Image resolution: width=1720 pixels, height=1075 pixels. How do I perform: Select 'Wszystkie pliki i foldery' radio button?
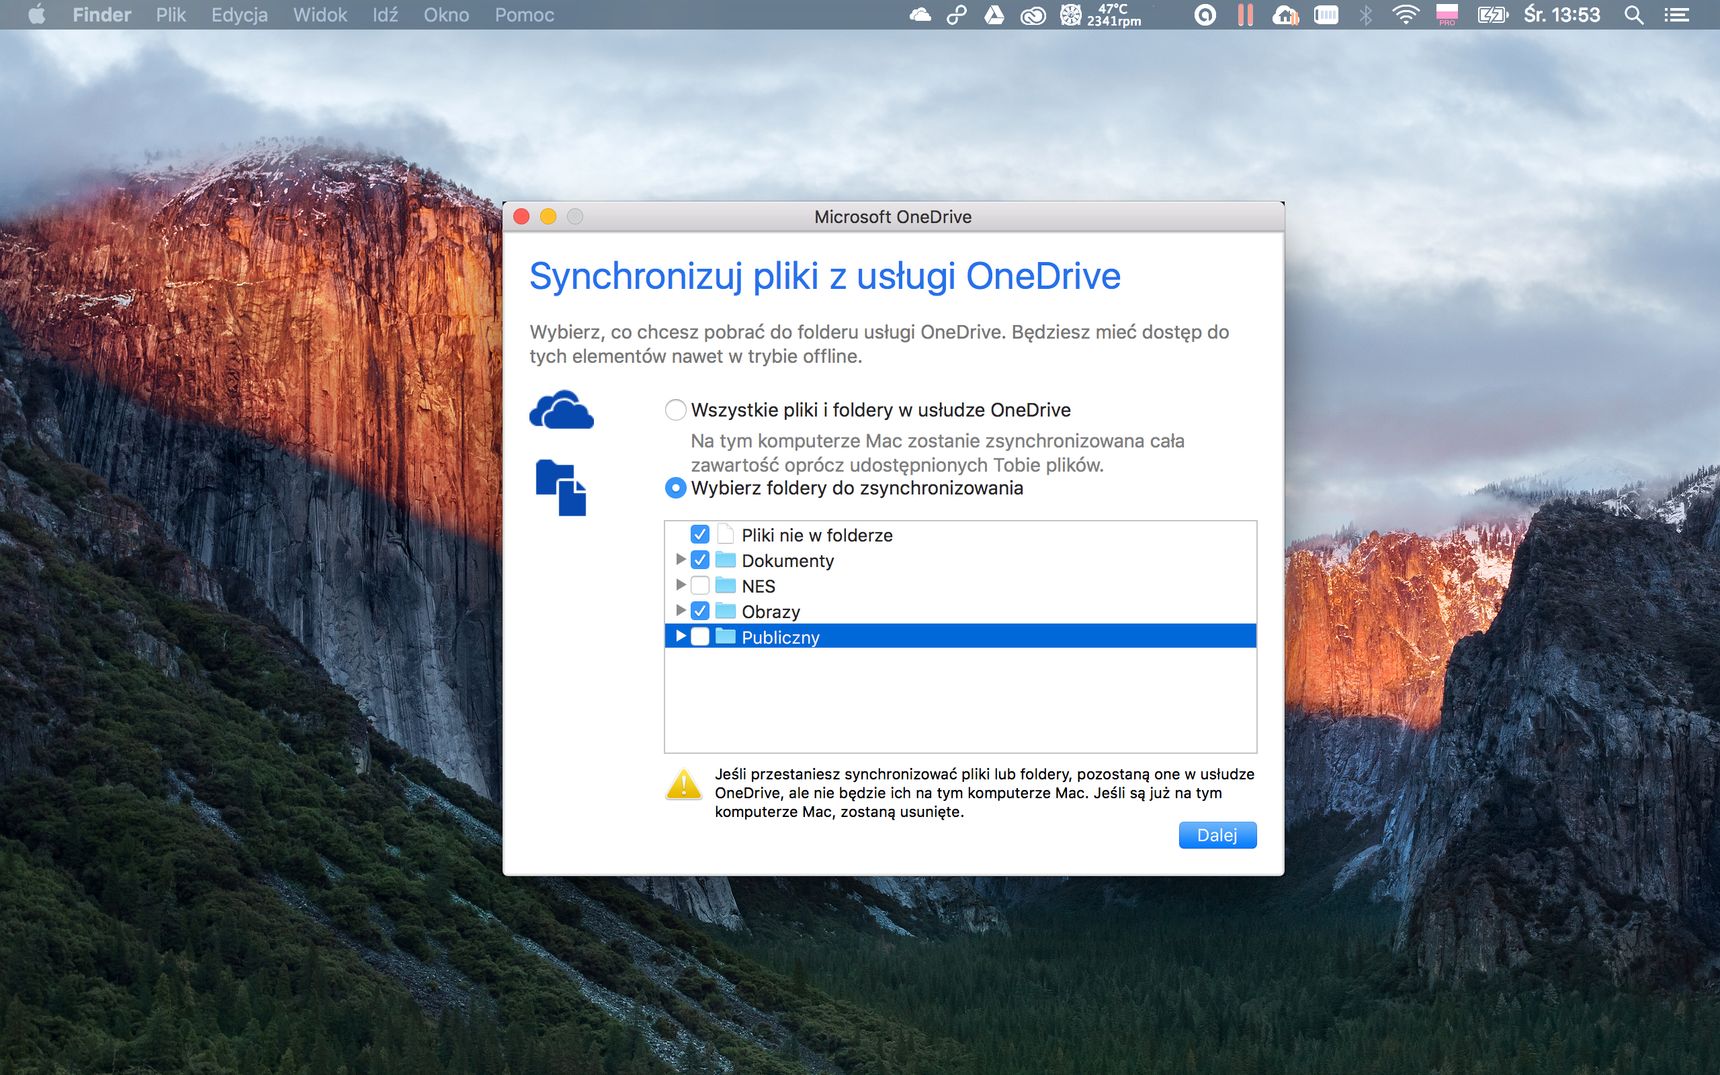(x=676, y=410)
